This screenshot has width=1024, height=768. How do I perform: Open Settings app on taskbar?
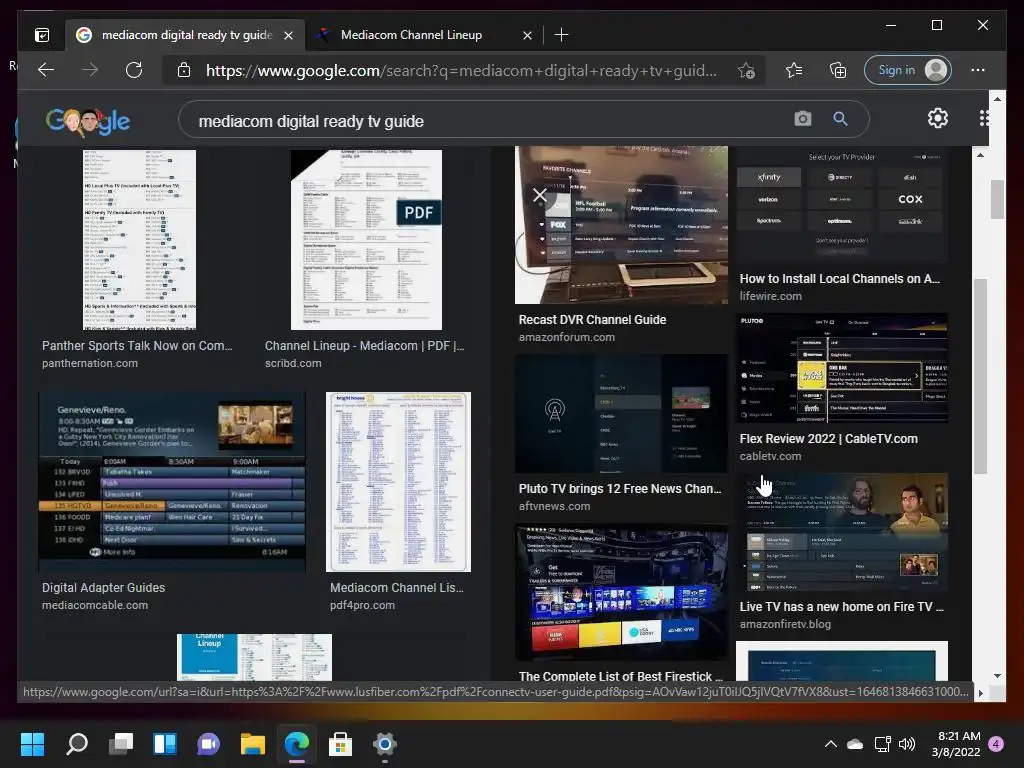tap(385, 744)
